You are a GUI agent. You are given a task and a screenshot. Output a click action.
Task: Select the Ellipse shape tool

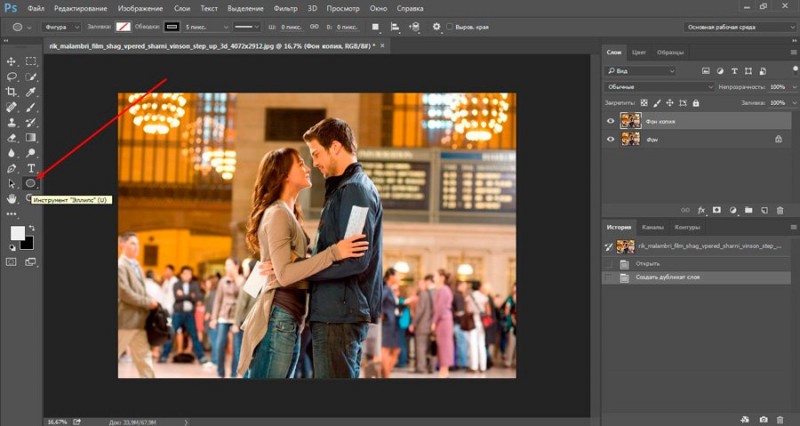tap(31, 183)
